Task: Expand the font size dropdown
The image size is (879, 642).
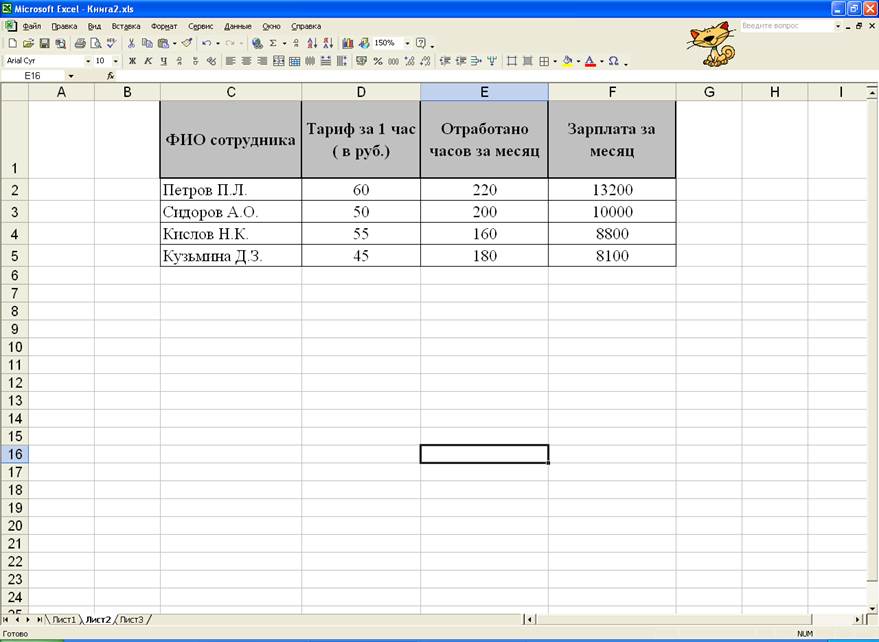Action: (x=116, y=61)
